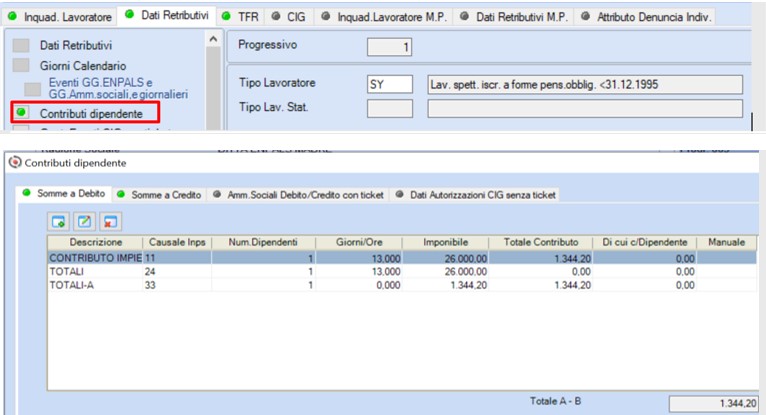Open the CIG tab
Screen dimensions: 766x415
[289, 17]
